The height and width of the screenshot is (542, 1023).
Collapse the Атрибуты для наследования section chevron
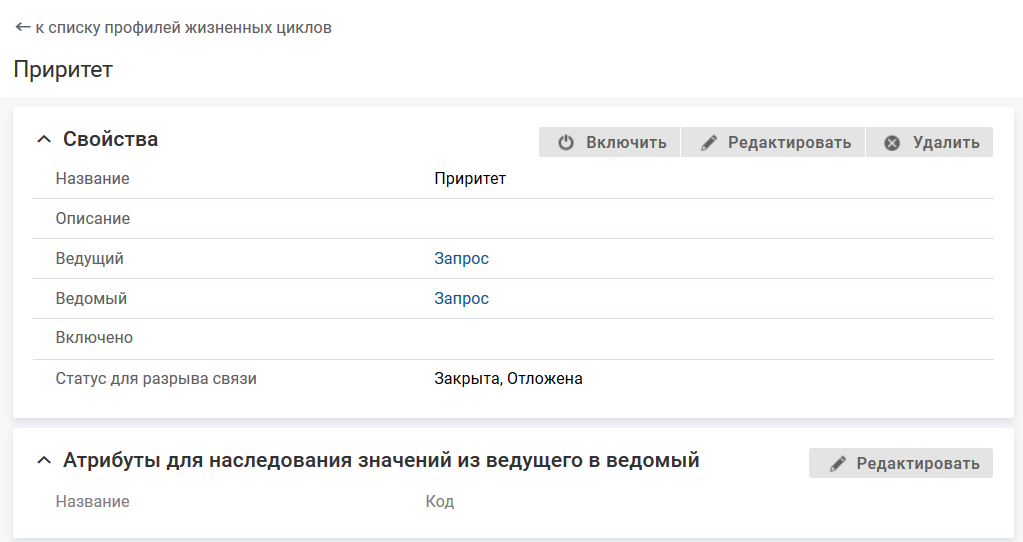(43, 461)
